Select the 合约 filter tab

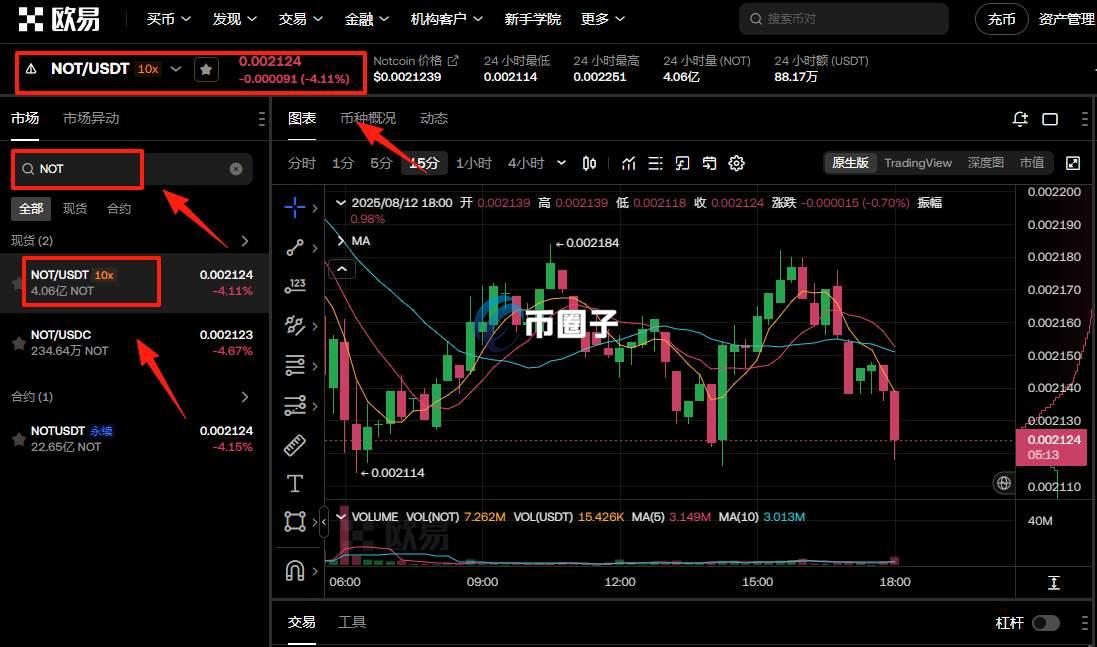[x=119, y=209]
